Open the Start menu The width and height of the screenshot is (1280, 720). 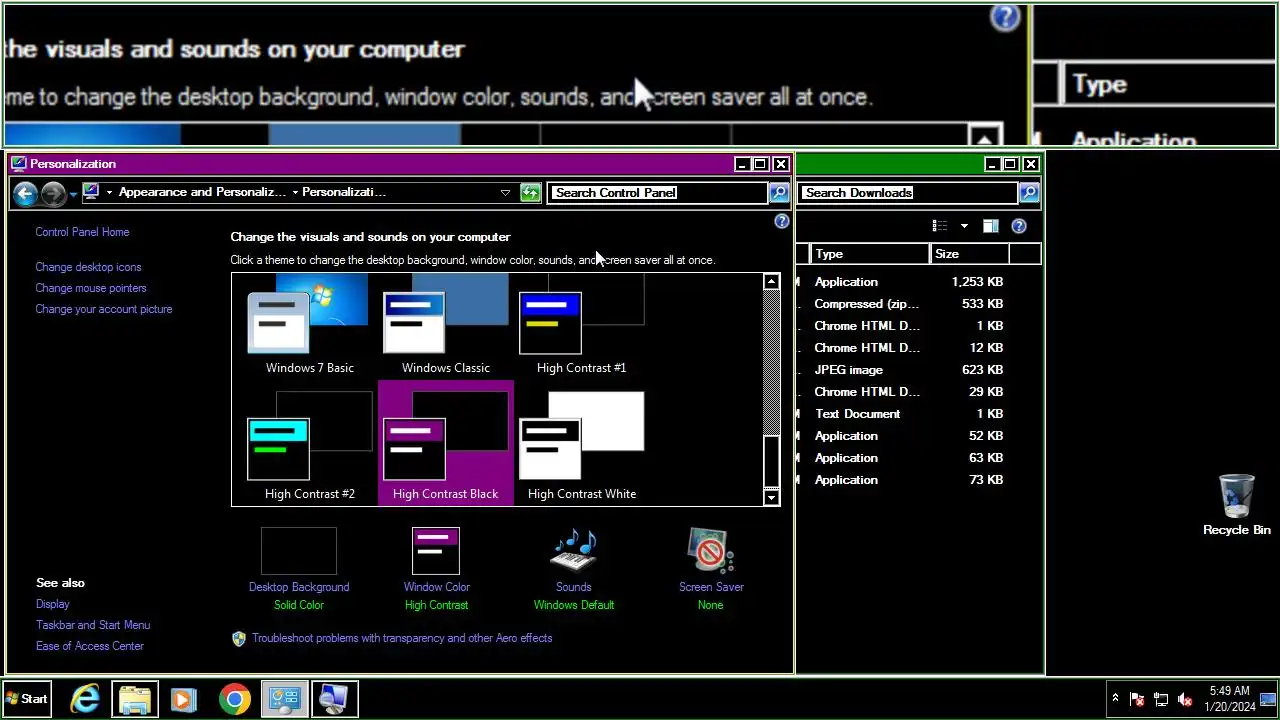click(27, 699)
